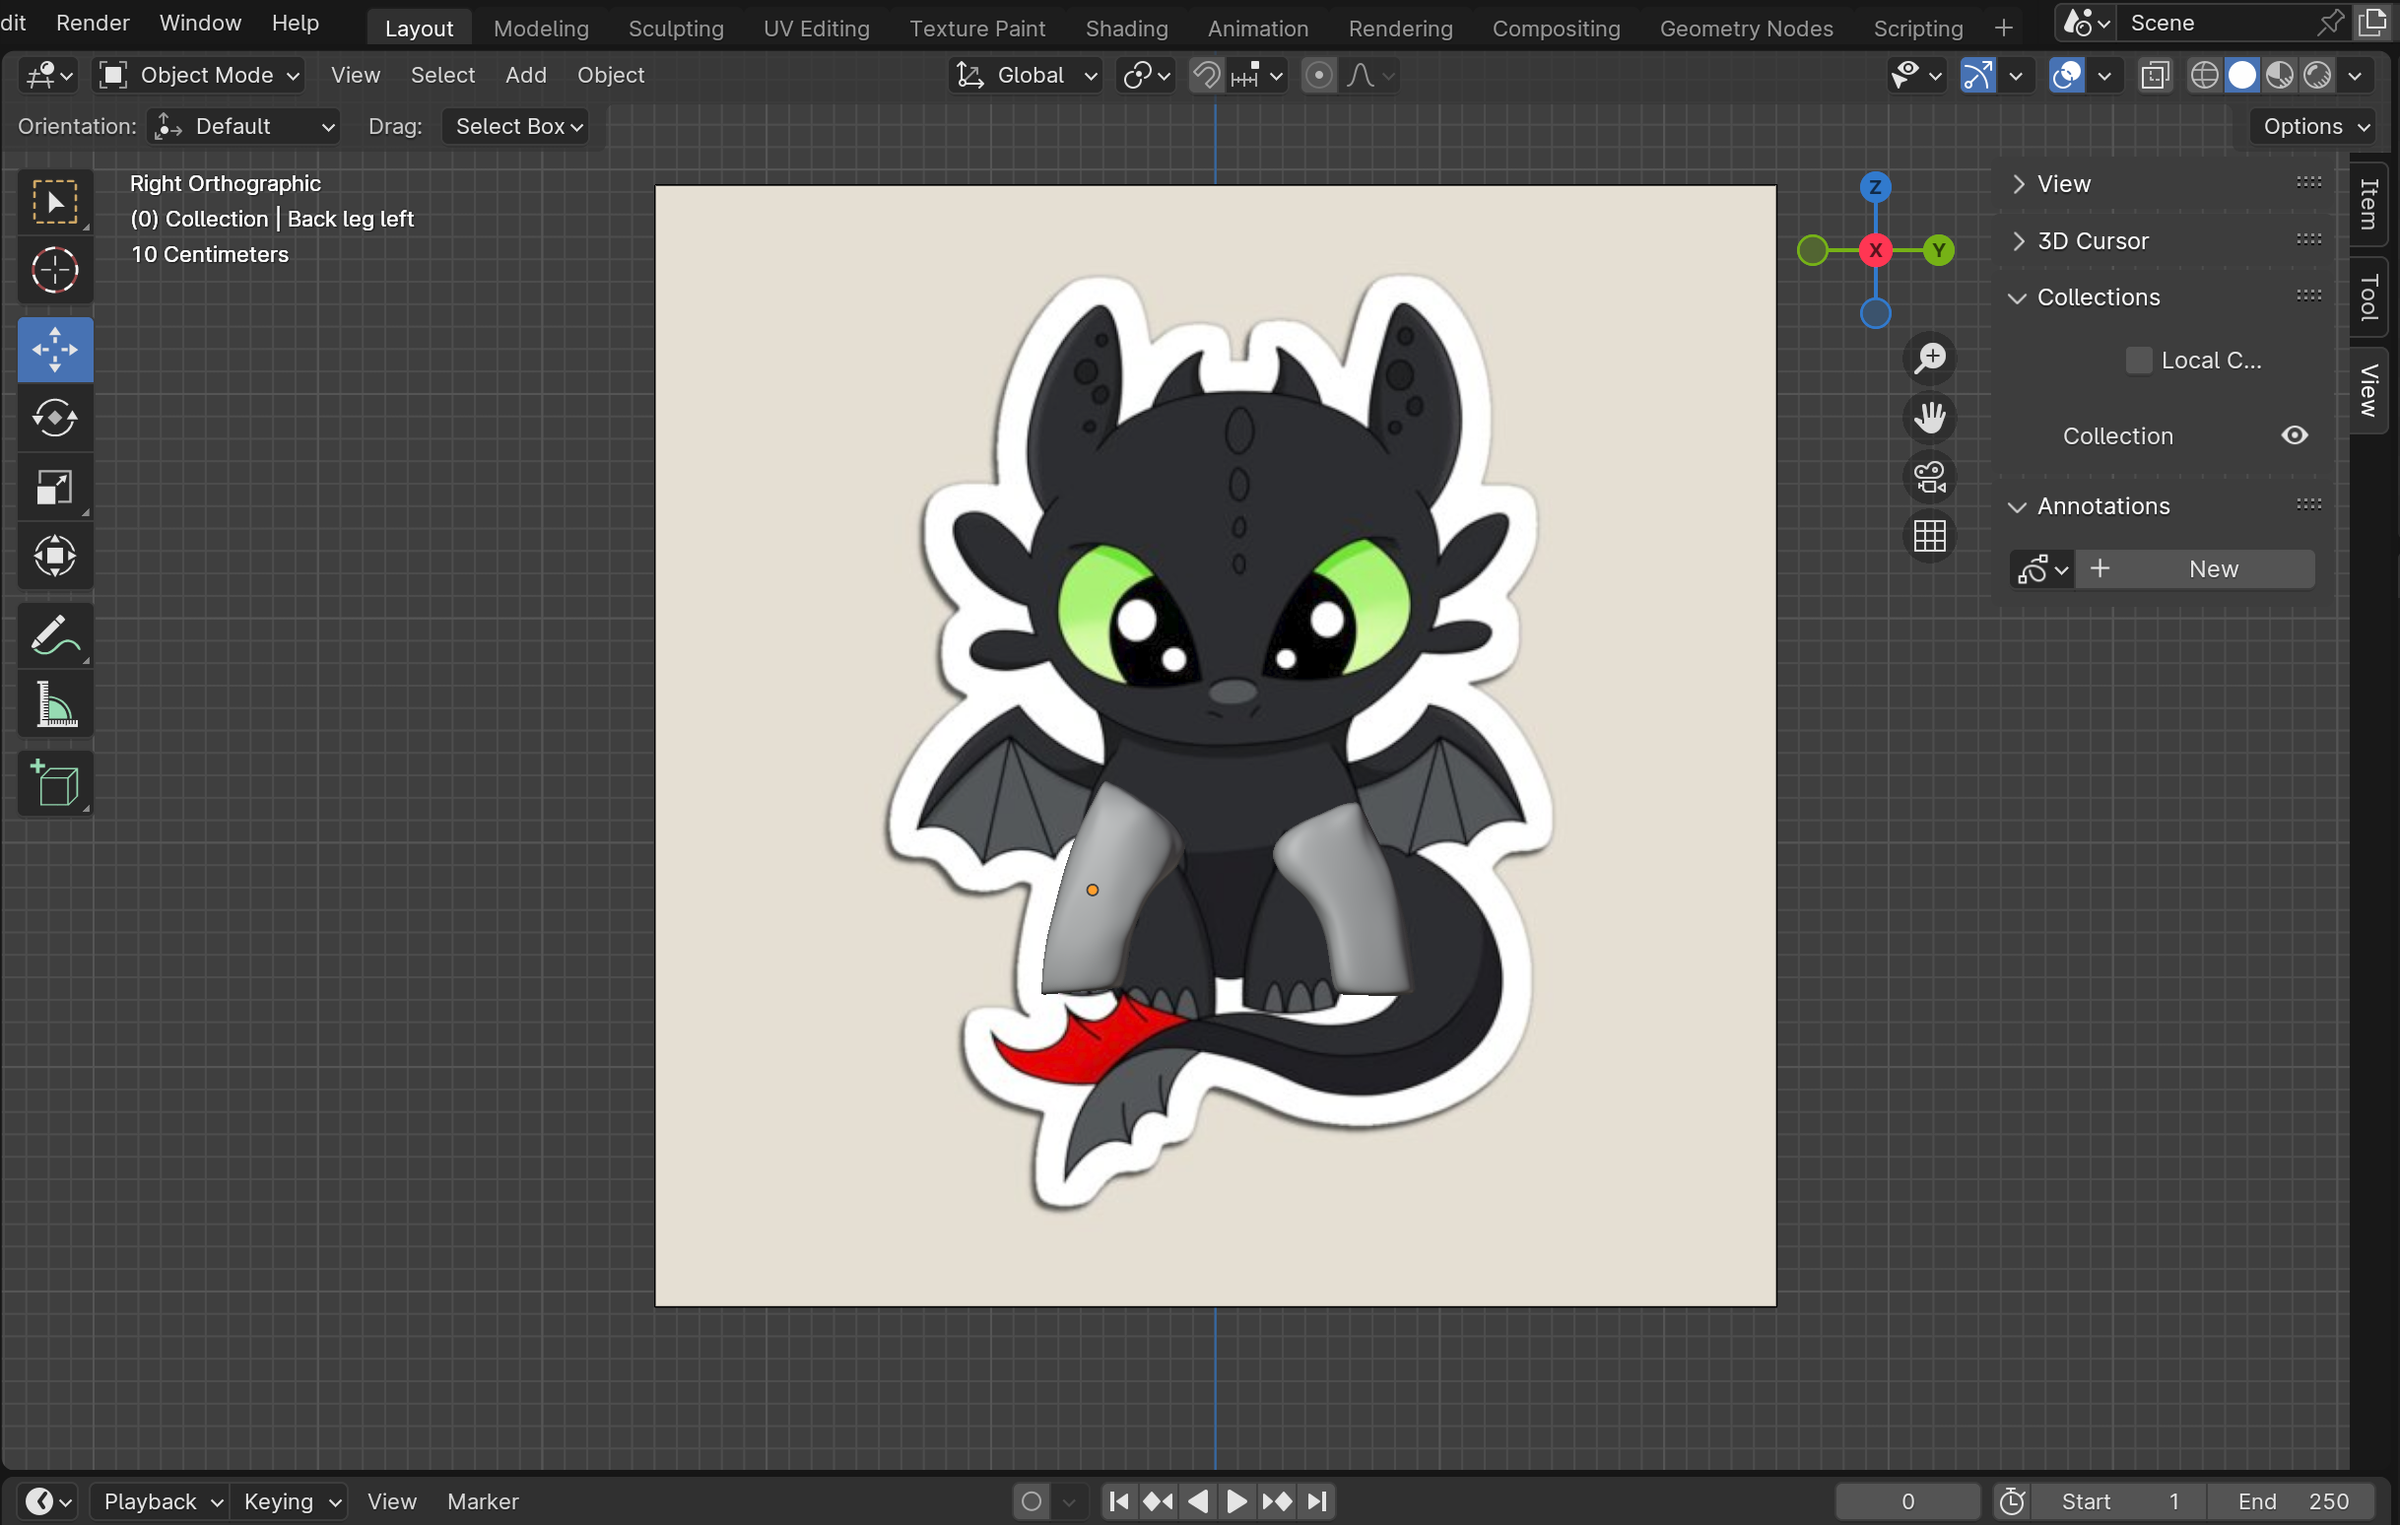This screenshot has width=2400, height=1525.
Task: Jump to previous keyframe
Action: pyautogui.click(x=1159, y=1501)
